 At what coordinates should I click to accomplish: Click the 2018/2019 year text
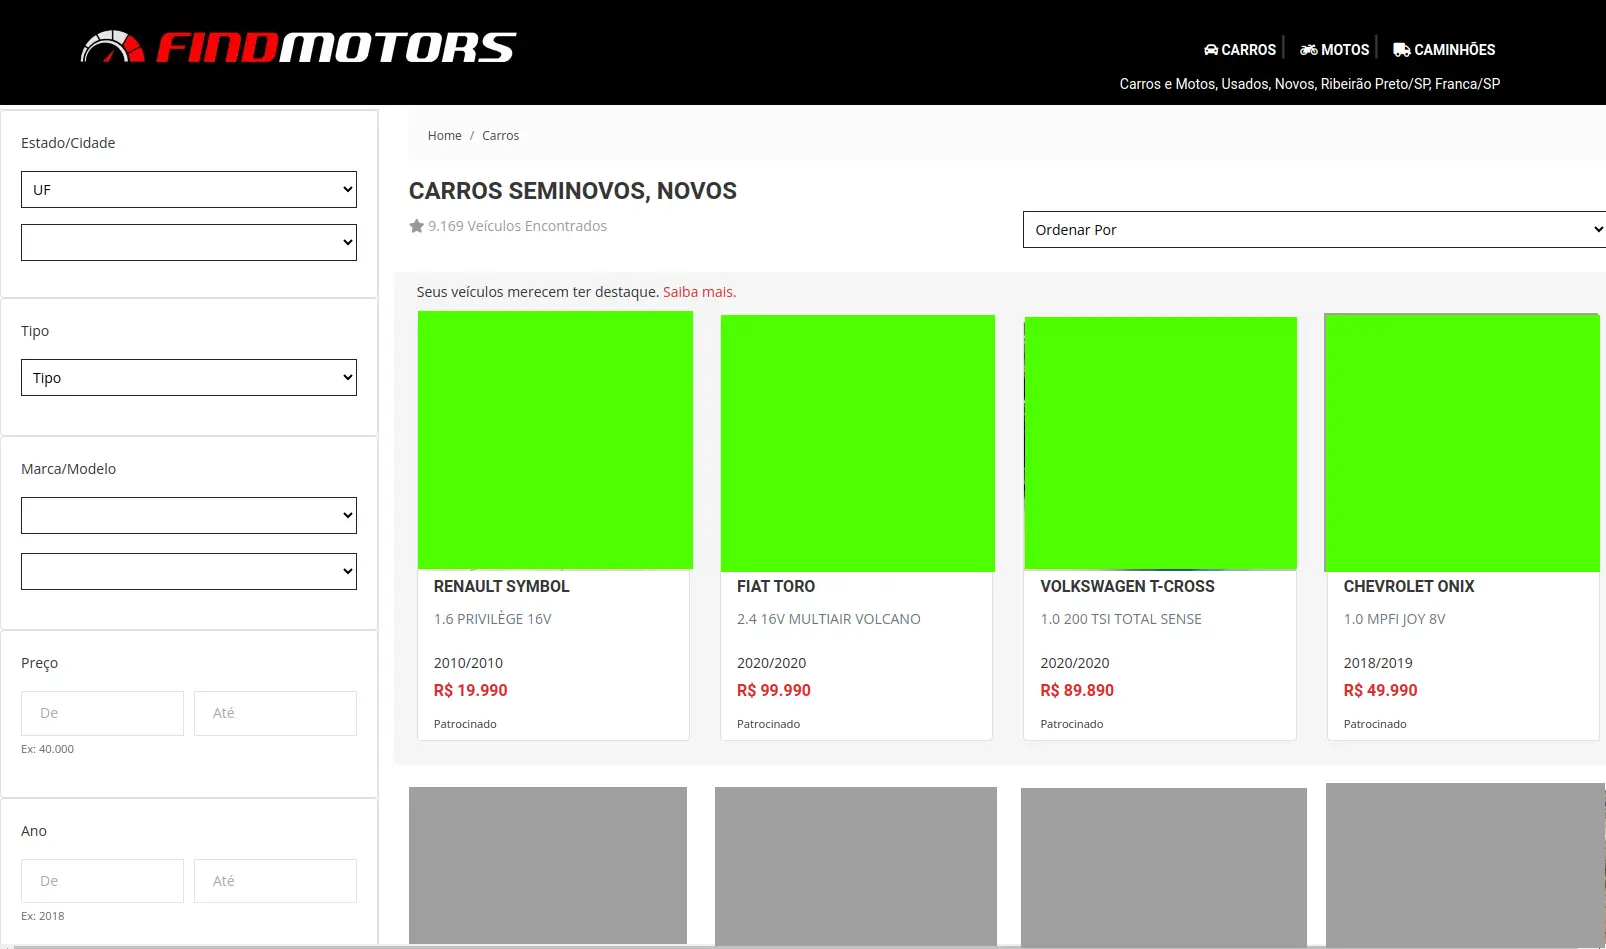[x=1378, y=664]
